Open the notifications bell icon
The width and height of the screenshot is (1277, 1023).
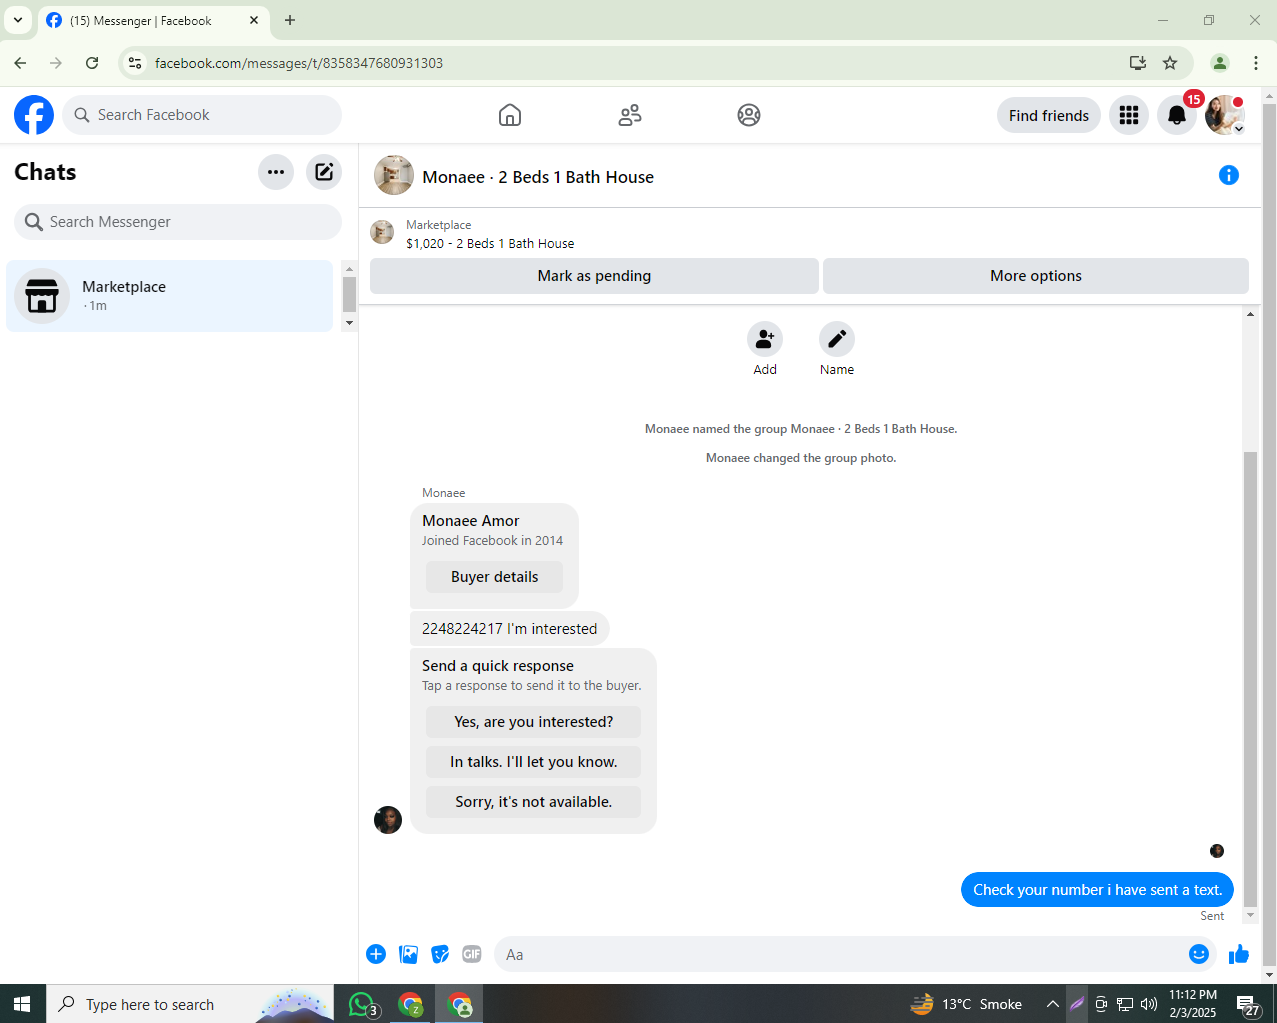tap(1177, 115)
